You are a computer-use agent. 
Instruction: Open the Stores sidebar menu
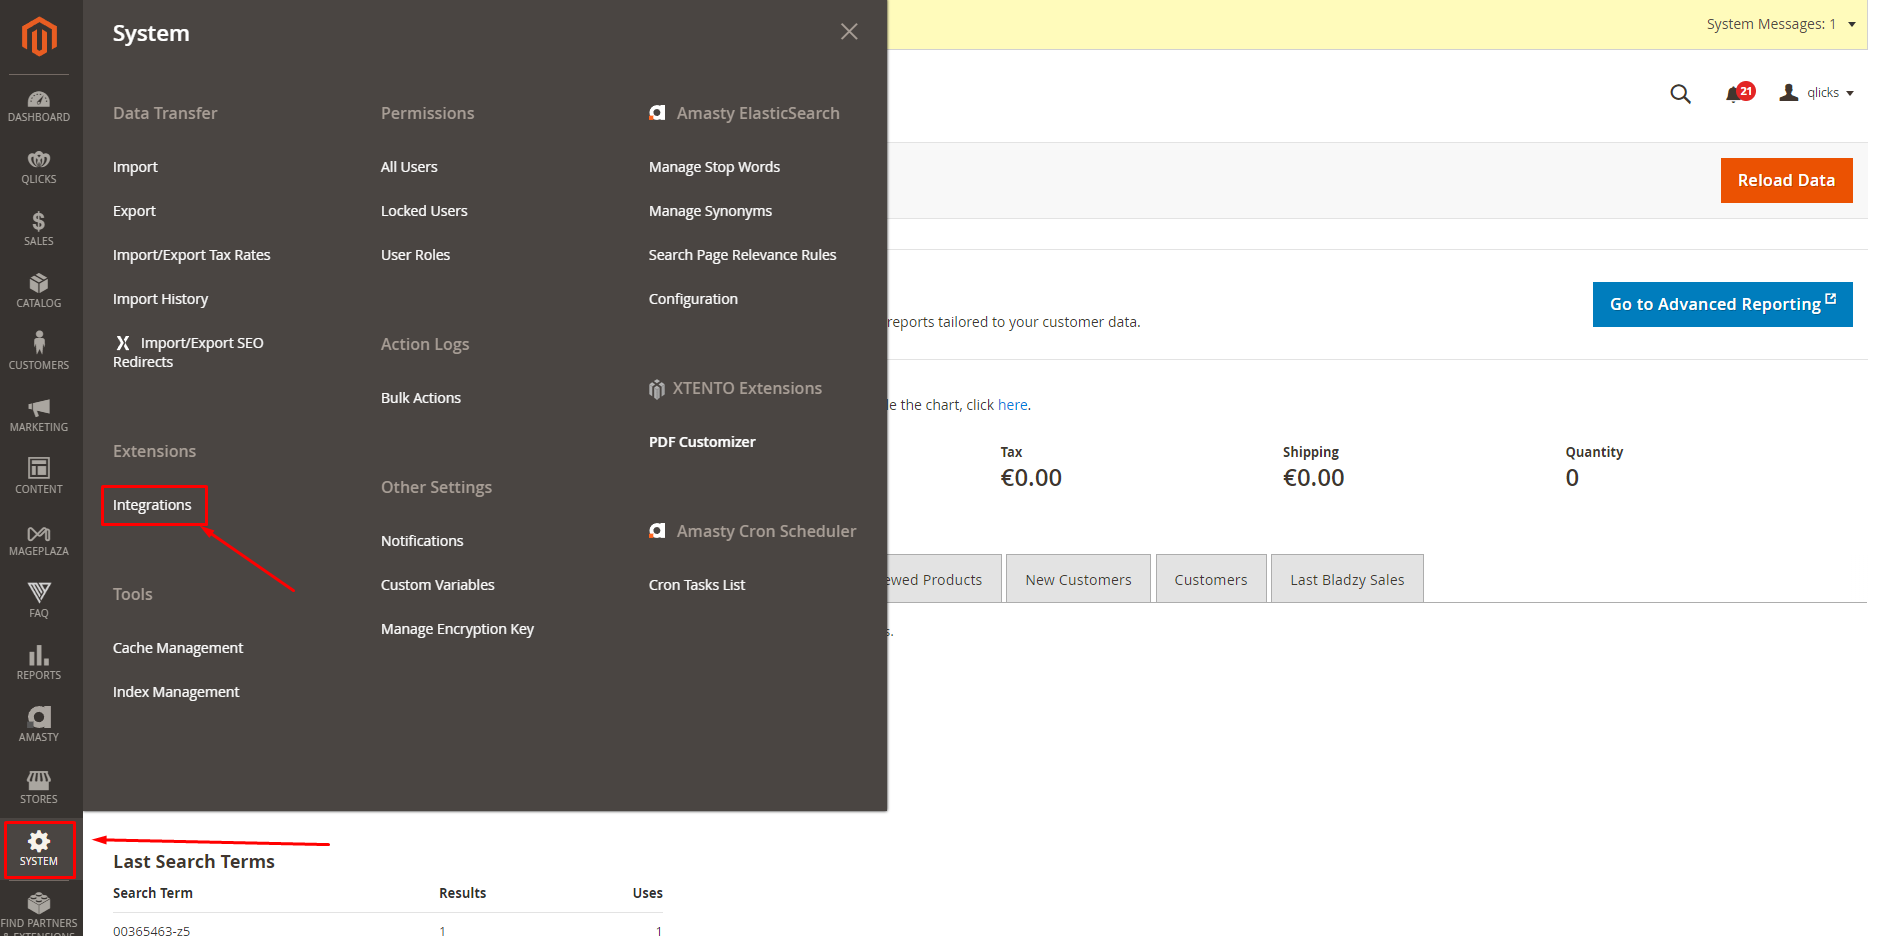39,788
